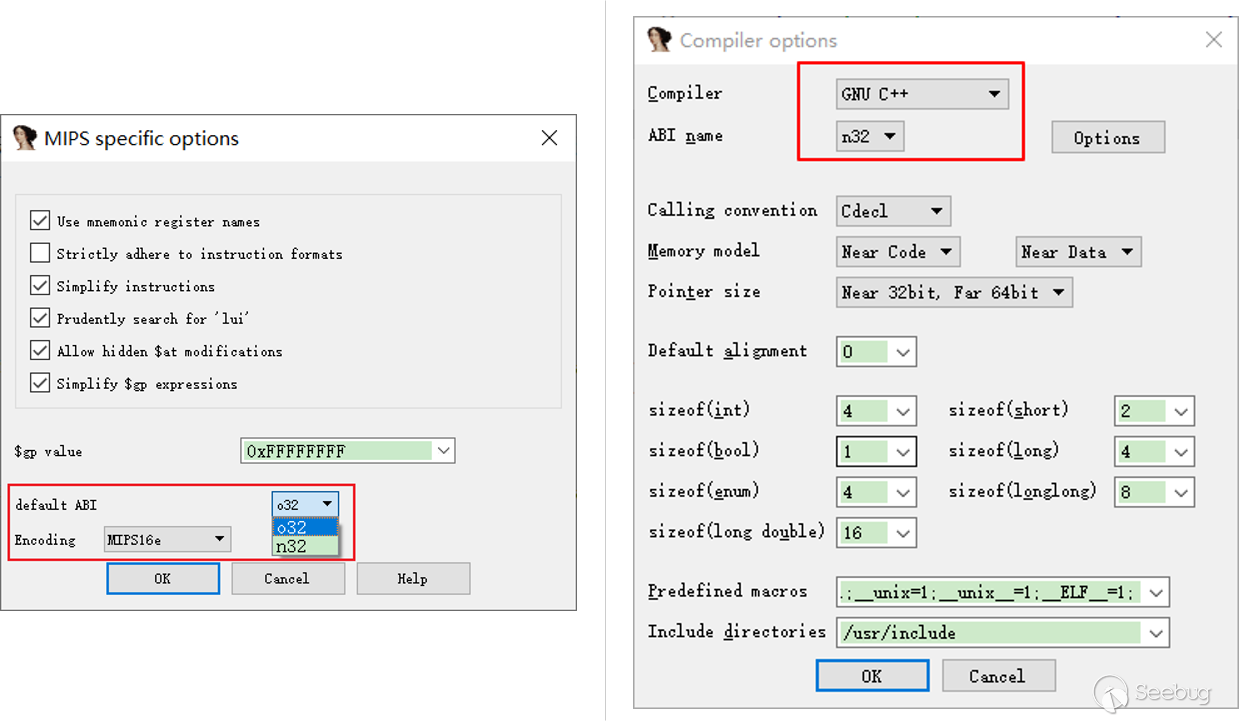Click the "Encoding" label

point(45,540)
